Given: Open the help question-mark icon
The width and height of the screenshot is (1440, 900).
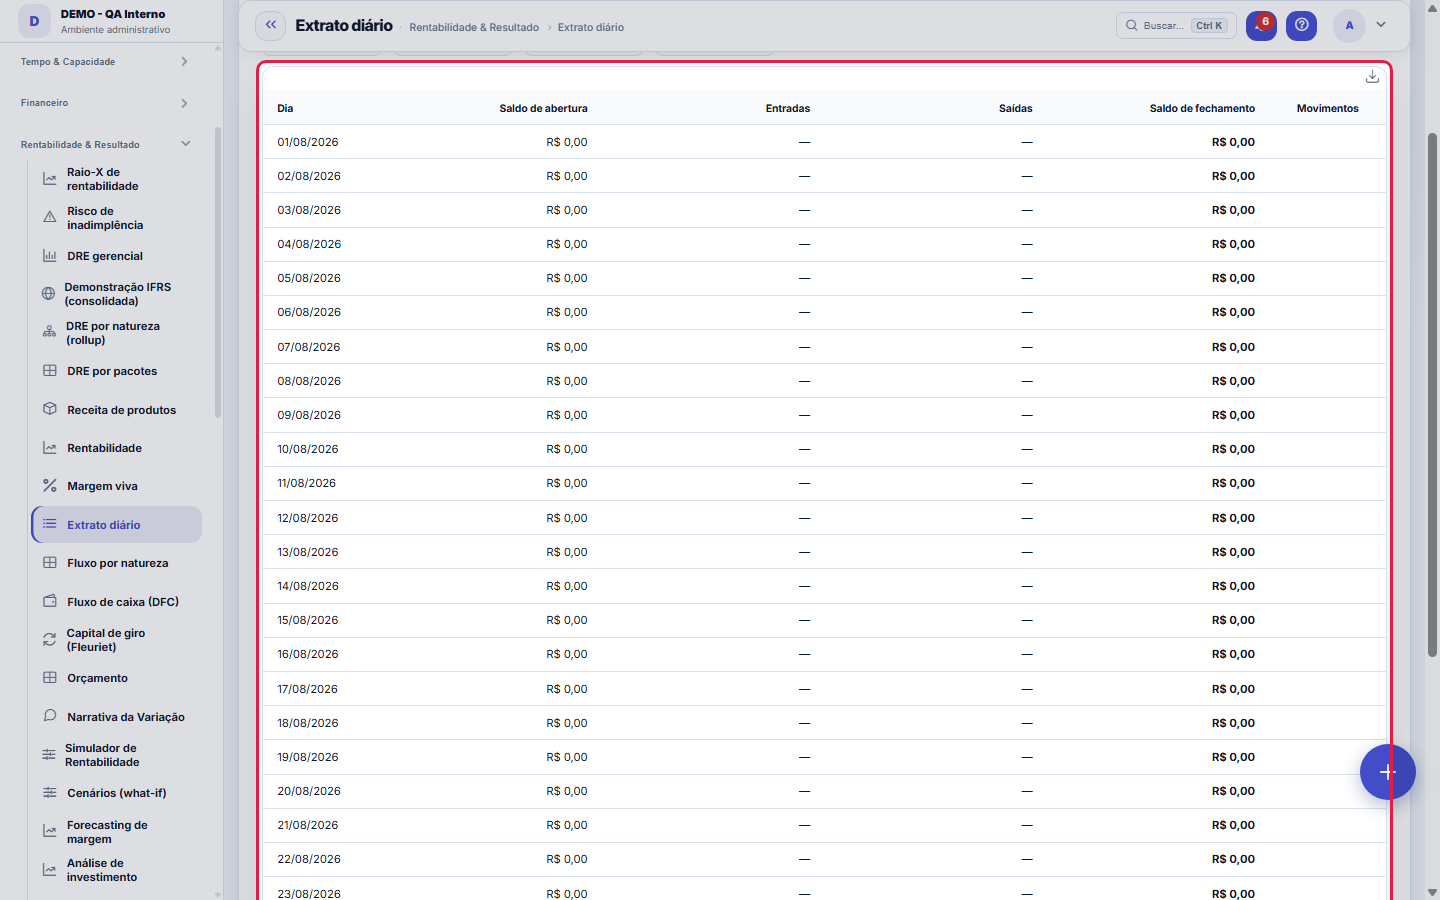Looking at the screenshot, I should click(1301, 25).
